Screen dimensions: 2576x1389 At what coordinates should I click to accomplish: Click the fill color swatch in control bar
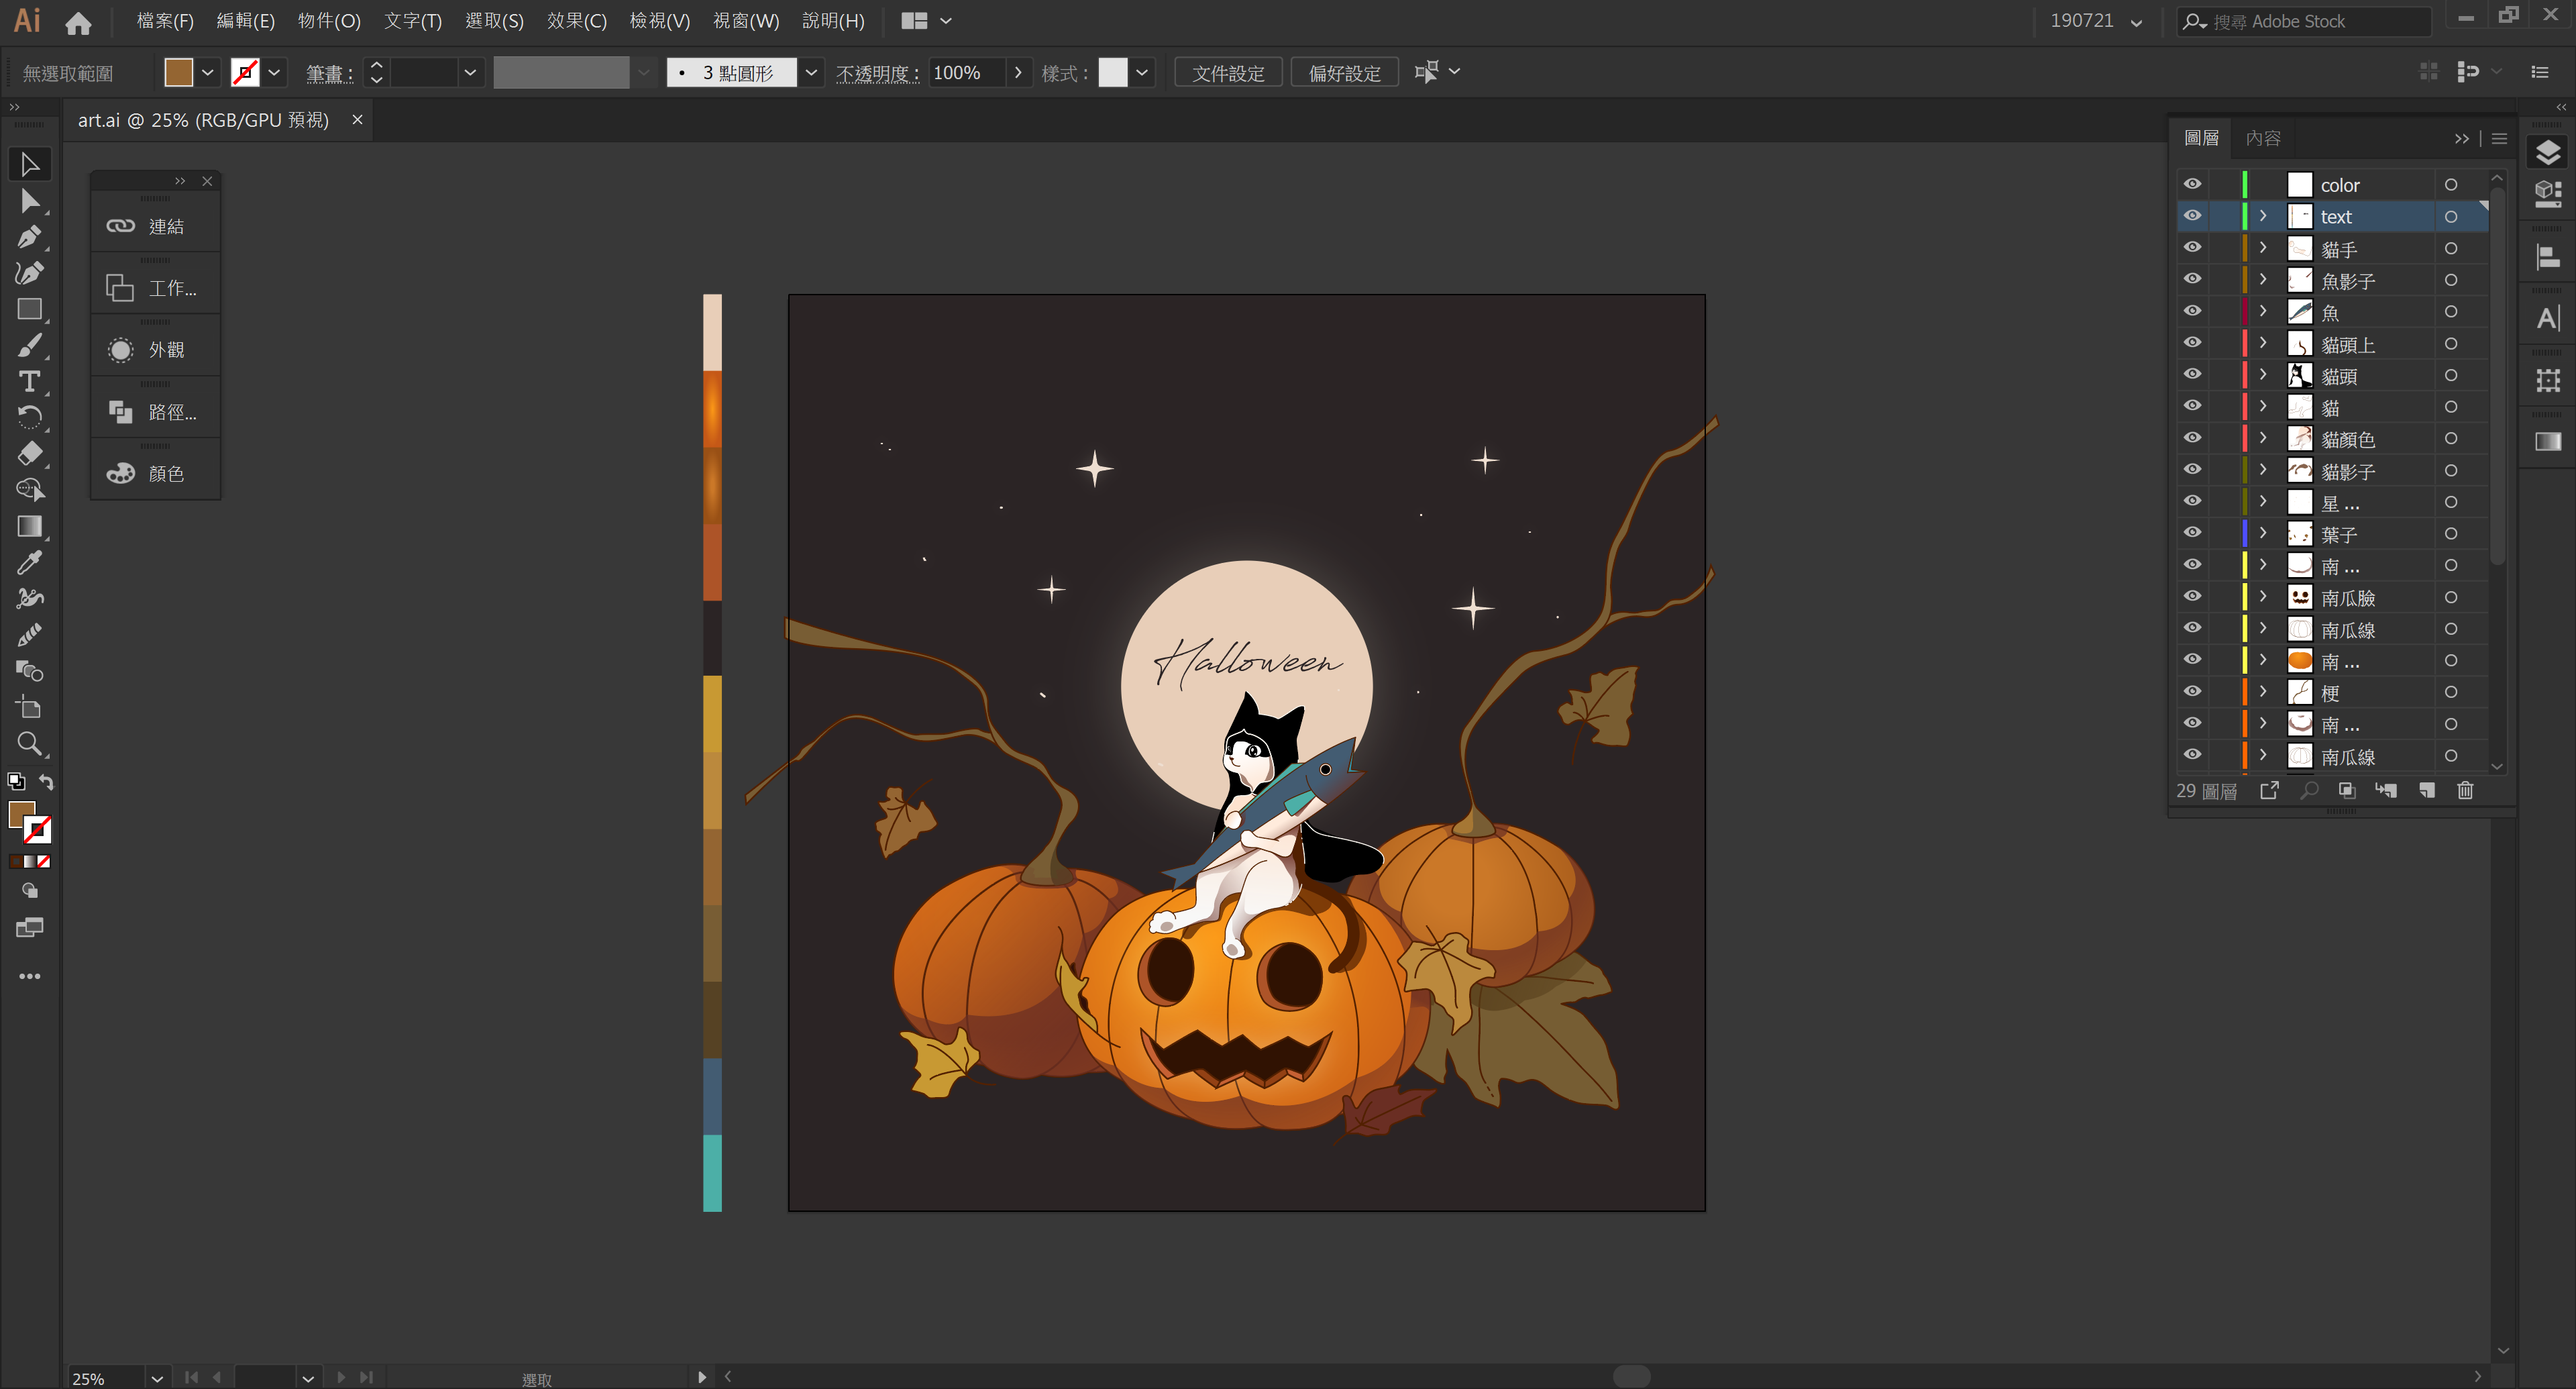pyautogui.click(x=179, y=72)
